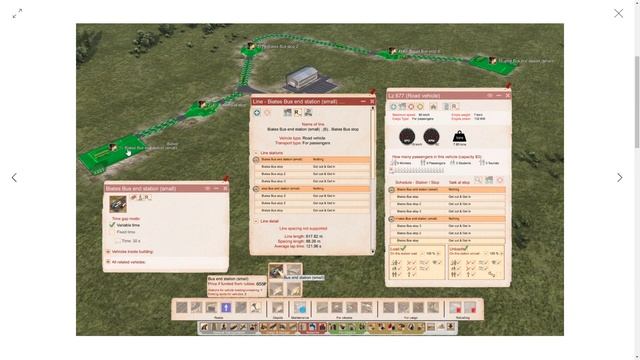Enable Fixed time gap mode
The width and height of the screenshot is (640, 360).
[x=112, y=232]
